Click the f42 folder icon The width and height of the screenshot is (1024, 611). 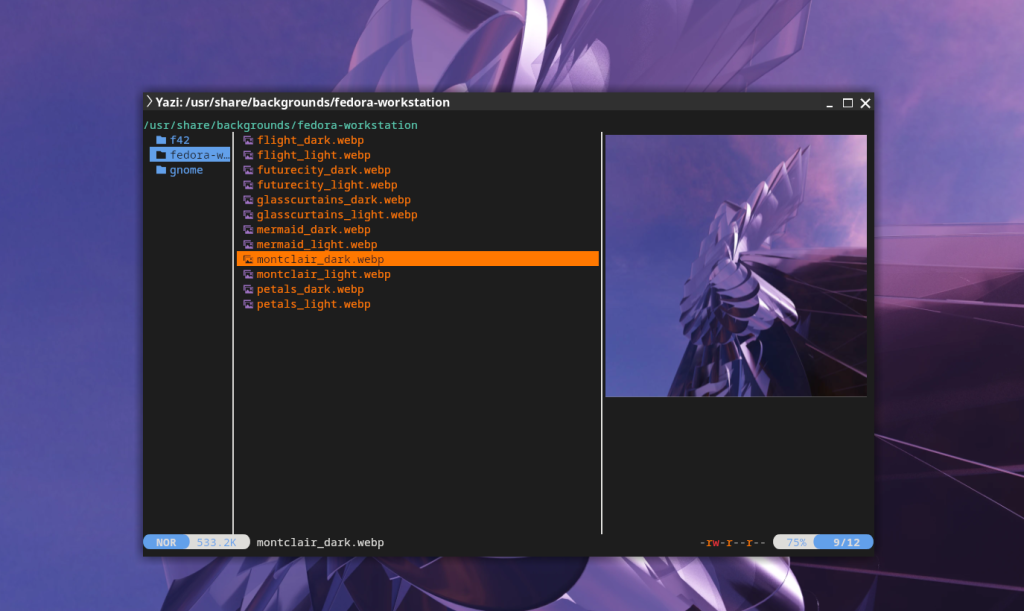tap(161, 140)
